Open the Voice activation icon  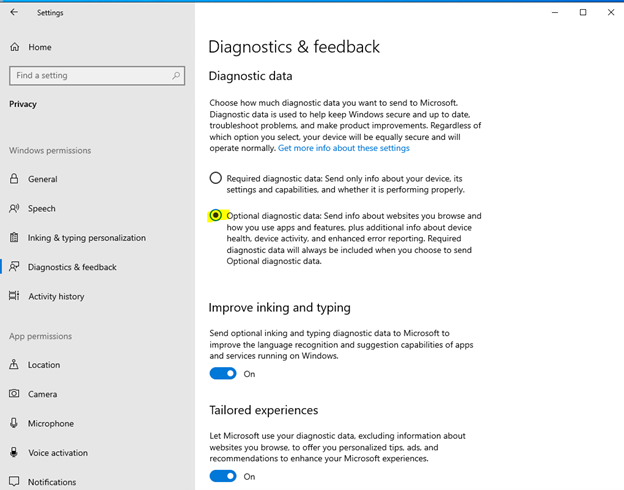[x=14, y=452]
